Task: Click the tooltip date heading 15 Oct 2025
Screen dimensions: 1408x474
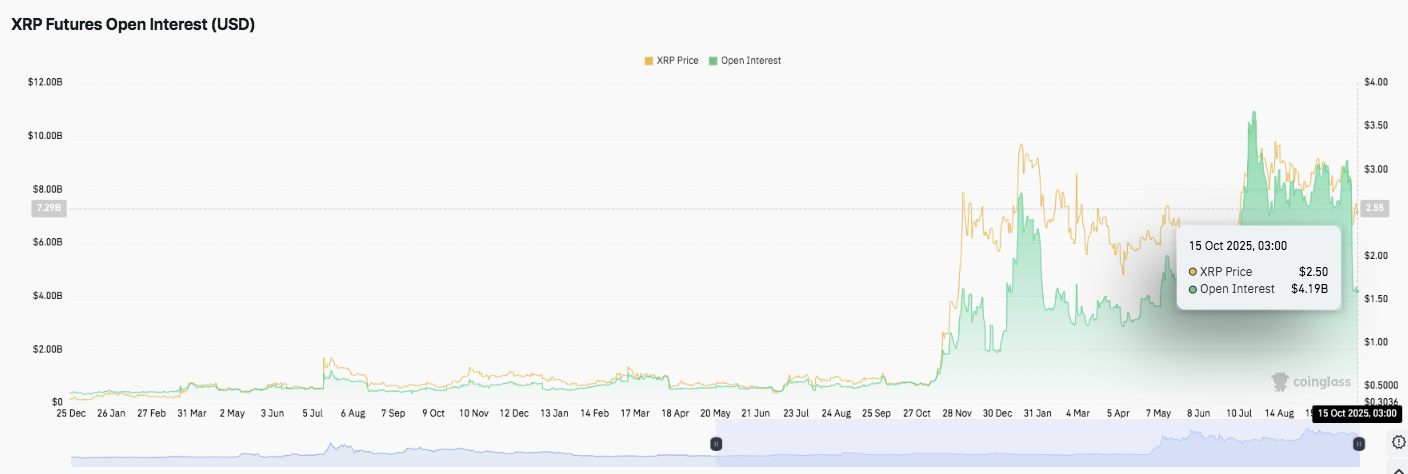Action: pos(1238,246)
